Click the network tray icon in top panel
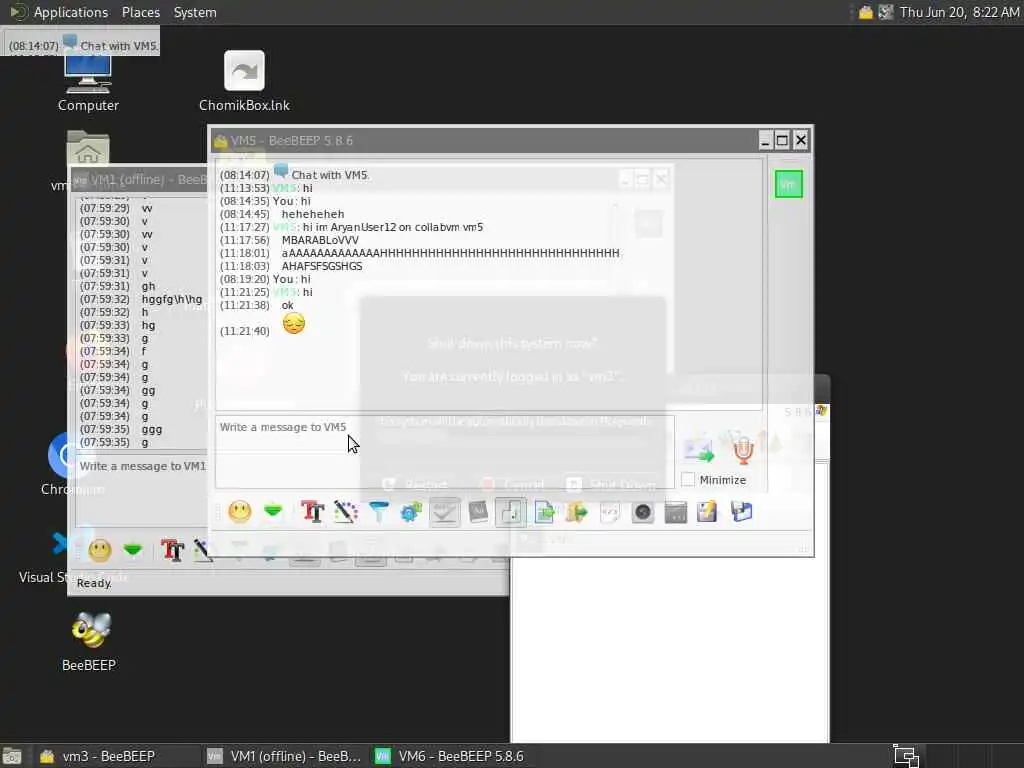Viewport: 1024px width, 768px height. [886, 12]
